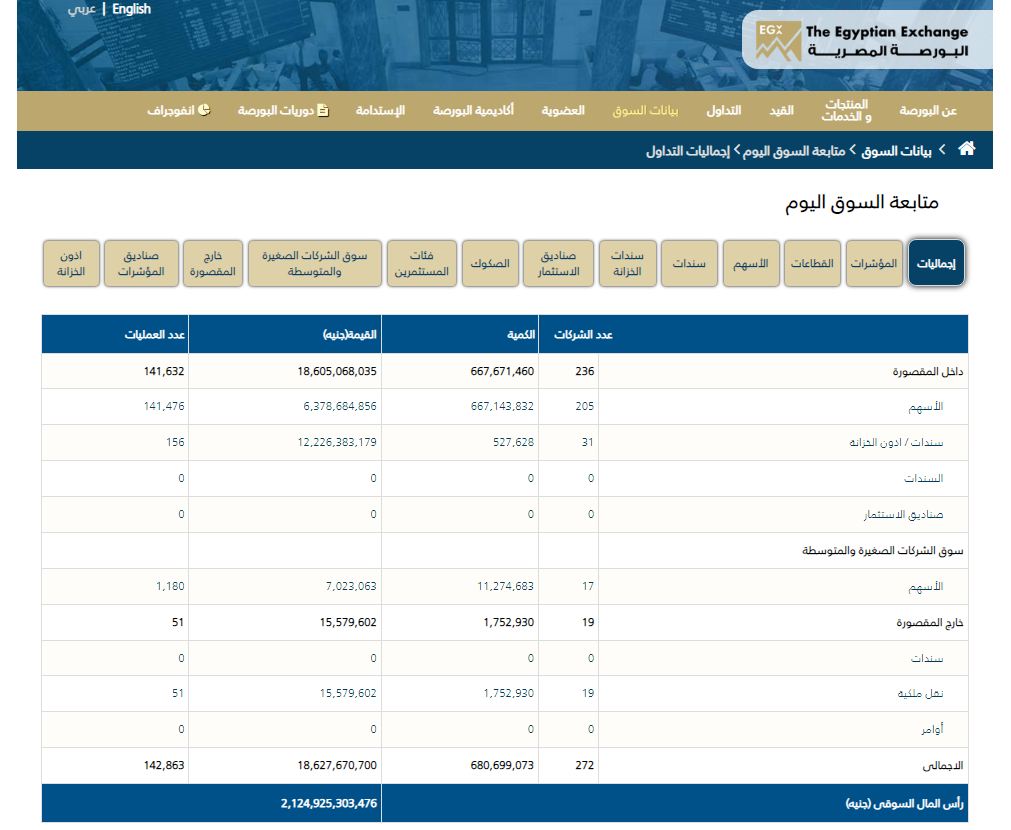1011x830 pixels.
Task: Click the document icon beside دوريات البورصة
Action: (322, 110)
